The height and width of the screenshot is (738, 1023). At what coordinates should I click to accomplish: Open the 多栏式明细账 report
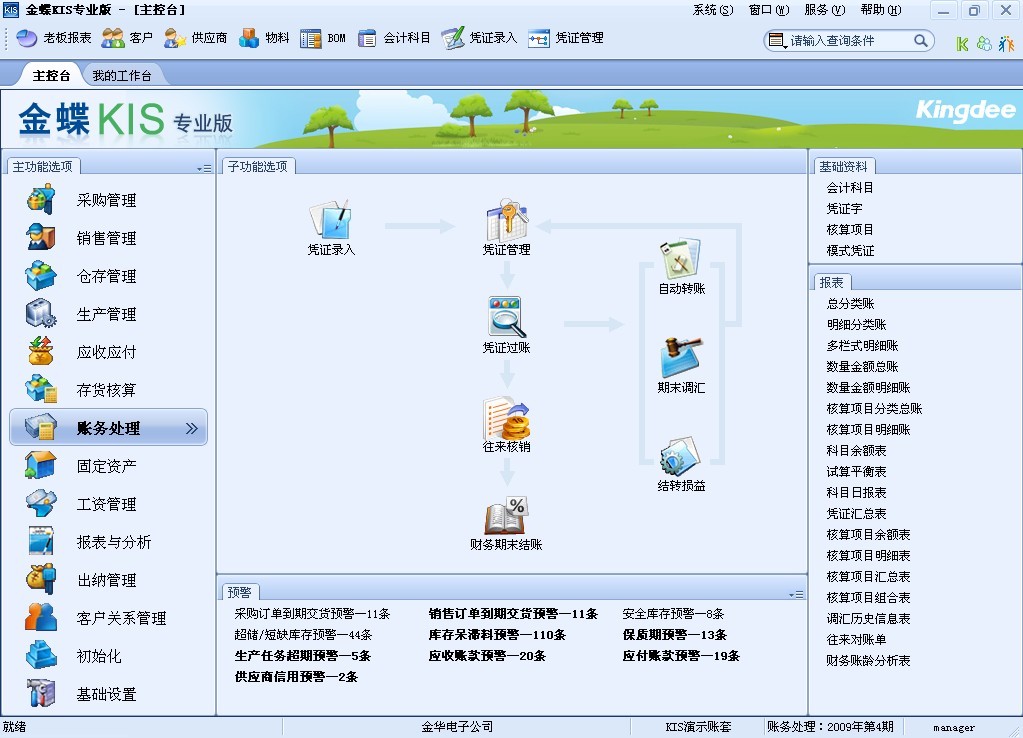862,345
